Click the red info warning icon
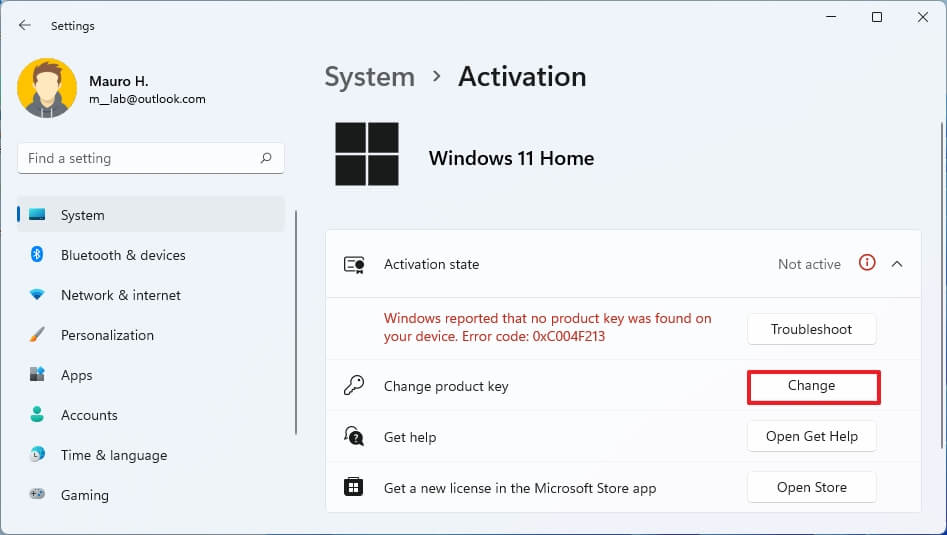This screenshot has width=947, height=535. point(867,263)
